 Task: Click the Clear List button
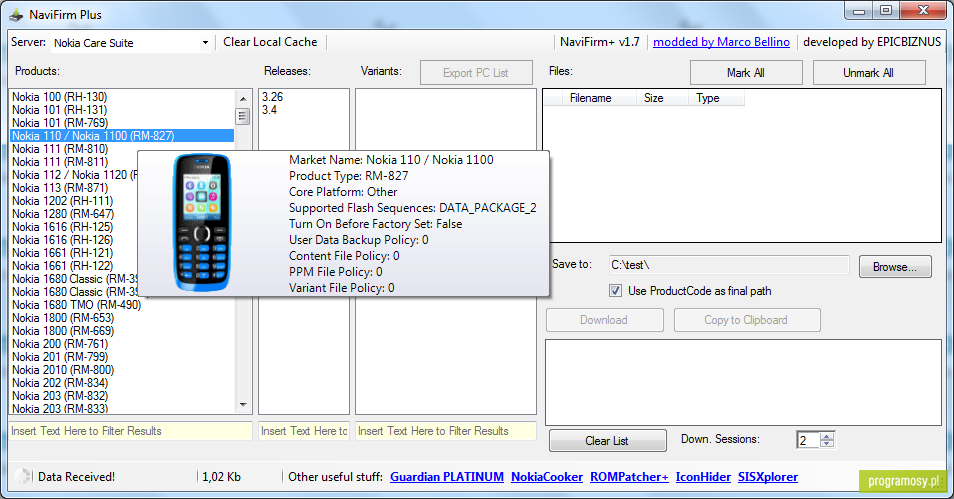(607, 441)
